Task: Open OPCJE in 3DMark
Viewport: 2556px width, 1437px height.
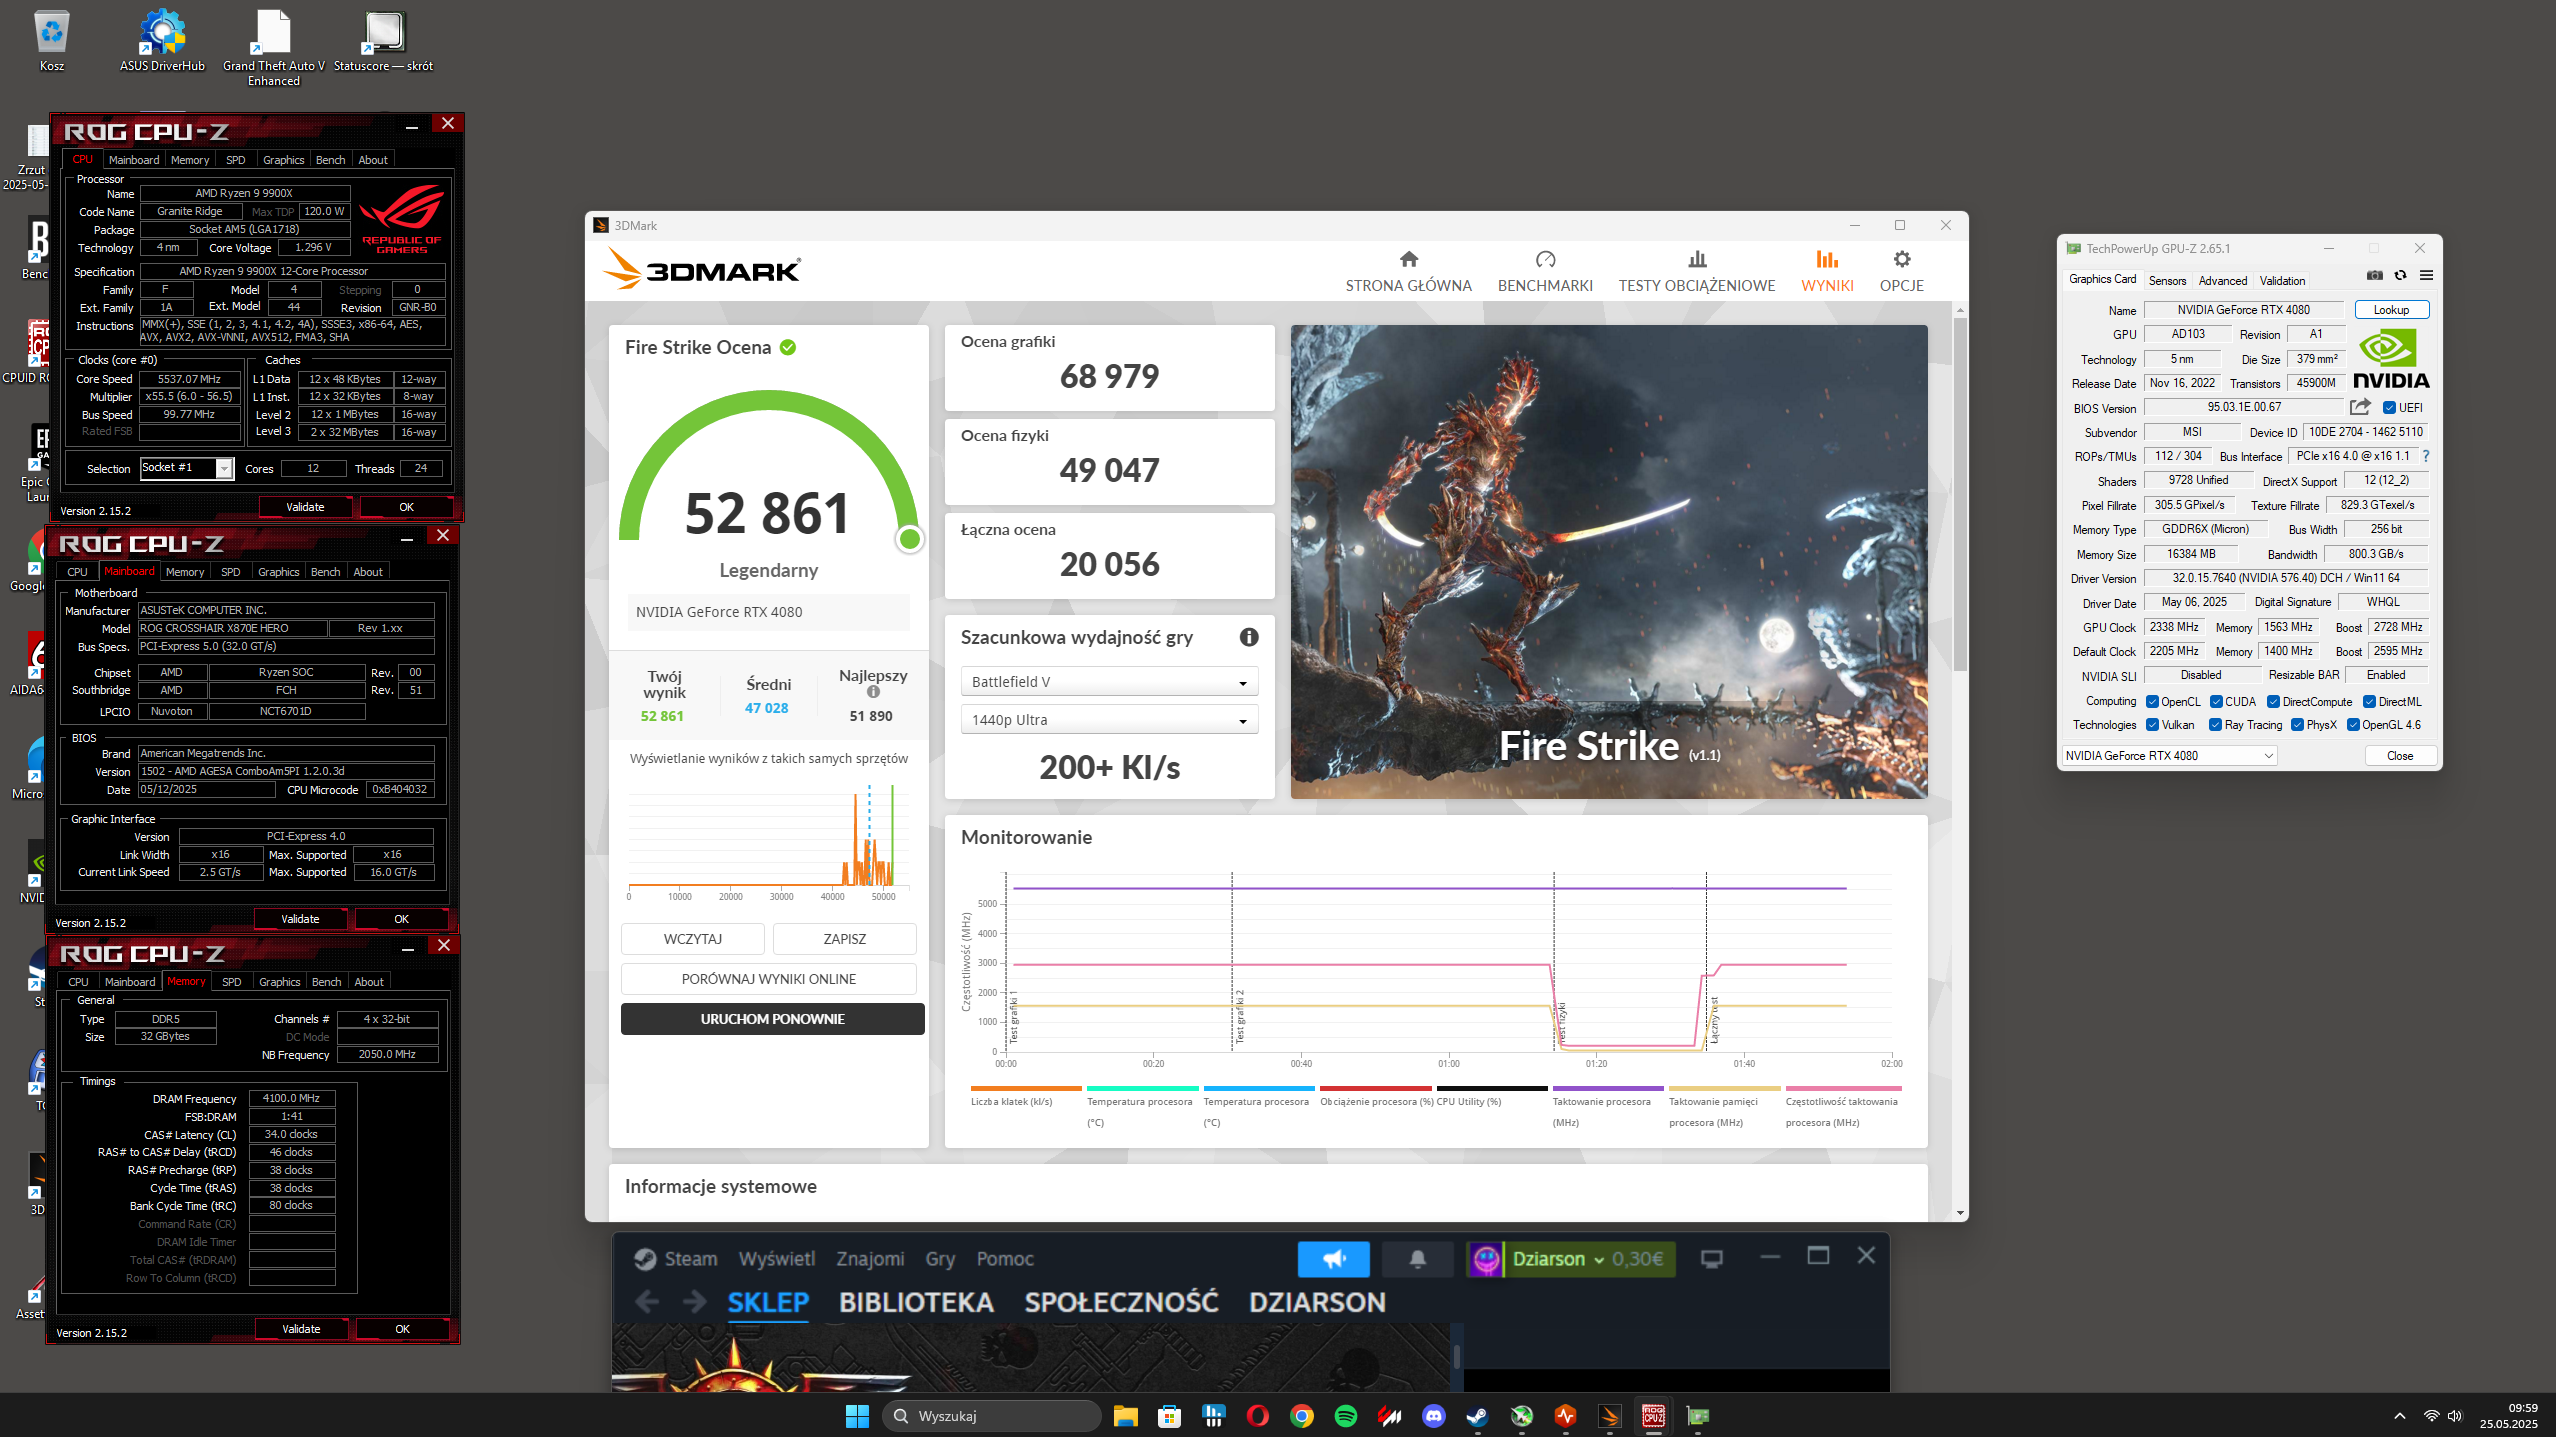Action: point(1901,271)
